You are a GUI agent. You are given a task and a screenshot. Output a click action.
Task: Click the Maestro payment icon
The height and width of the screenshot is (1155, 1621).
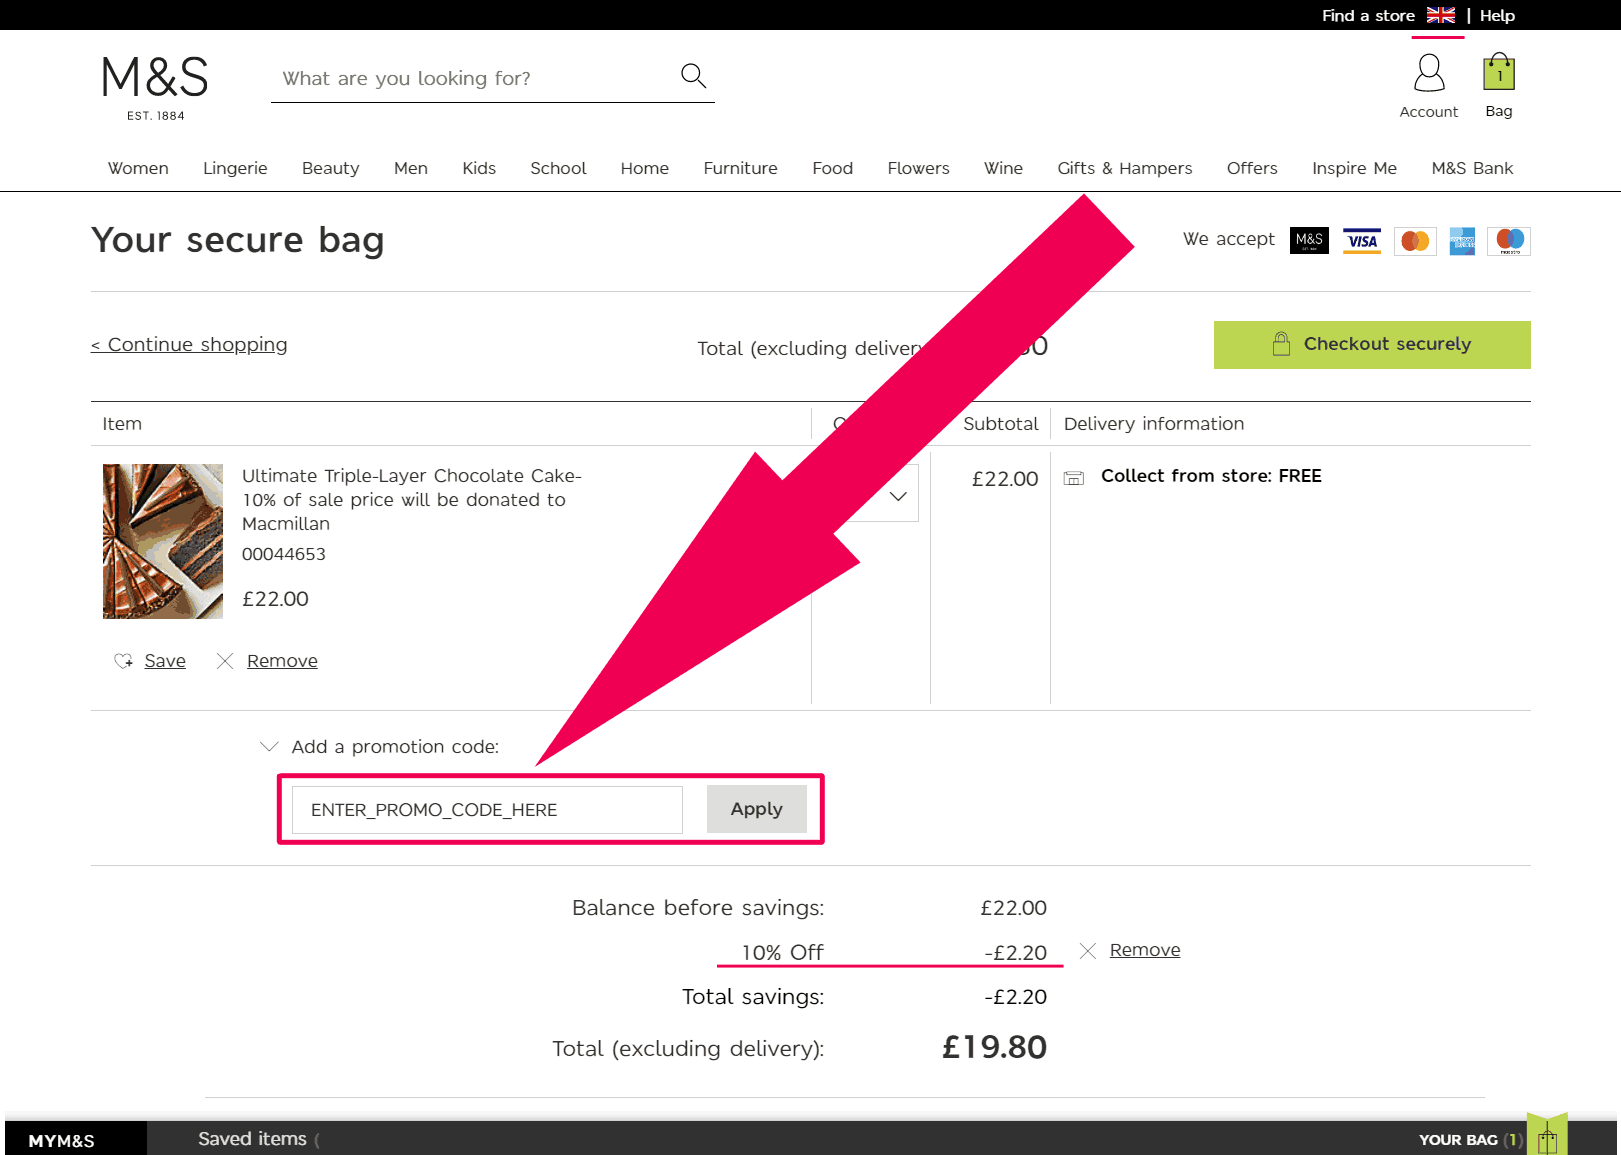point(1510,241)
